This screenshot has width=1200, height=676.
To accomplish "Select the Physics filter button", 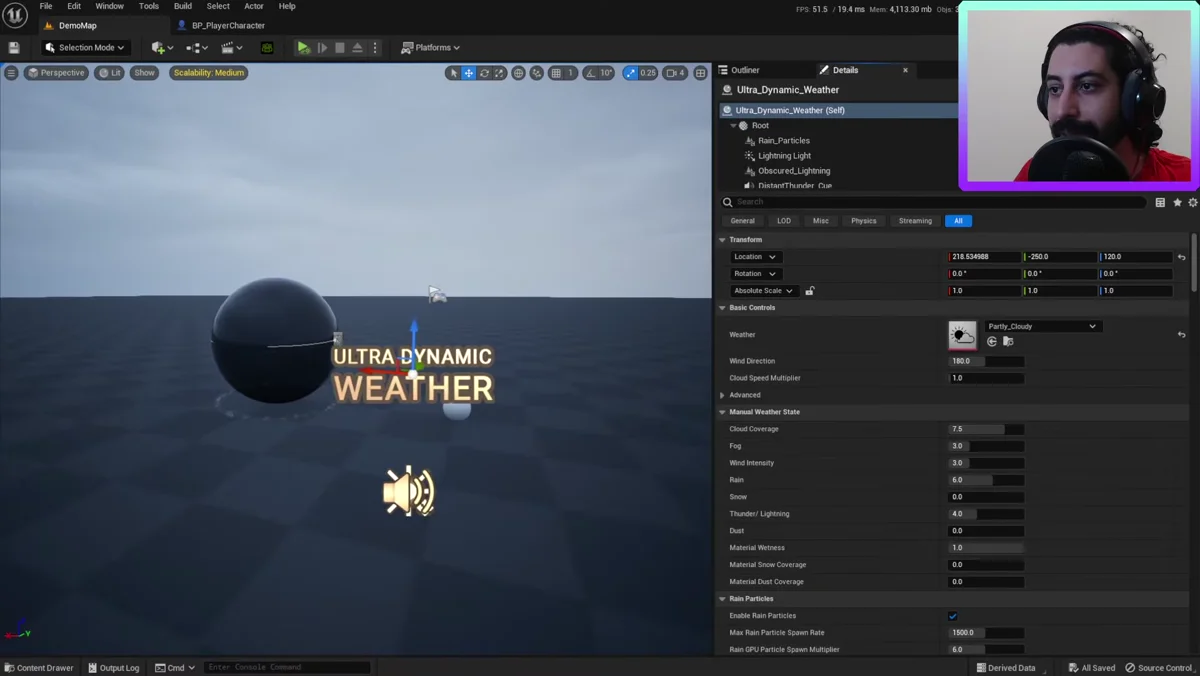I will pos(864,221).
